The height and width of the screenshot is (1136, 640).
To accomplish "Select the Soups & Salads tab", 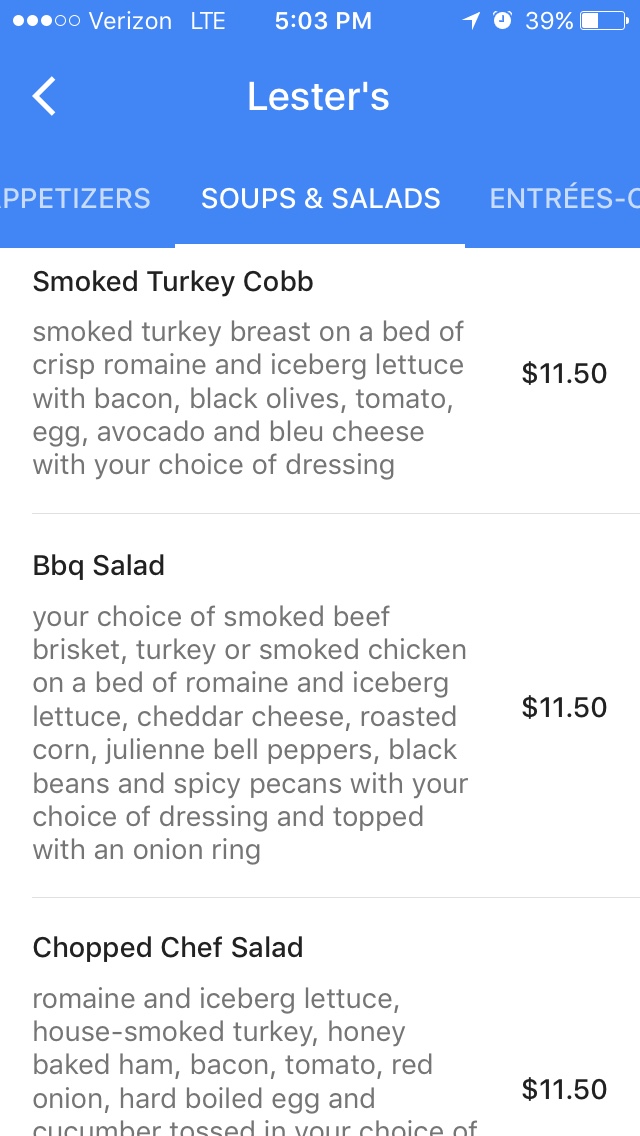I will click(x=320, y=198).
